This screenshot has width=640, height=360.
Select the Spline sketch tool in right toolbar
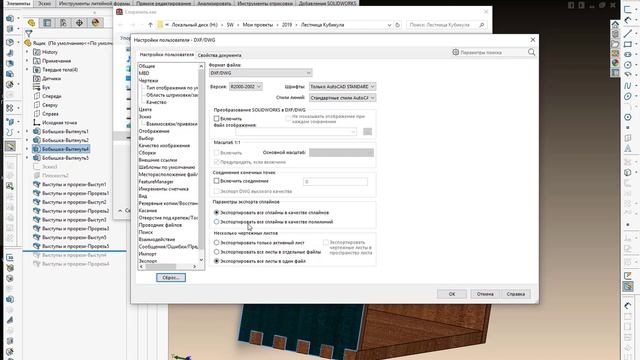[x=628, y=86]
